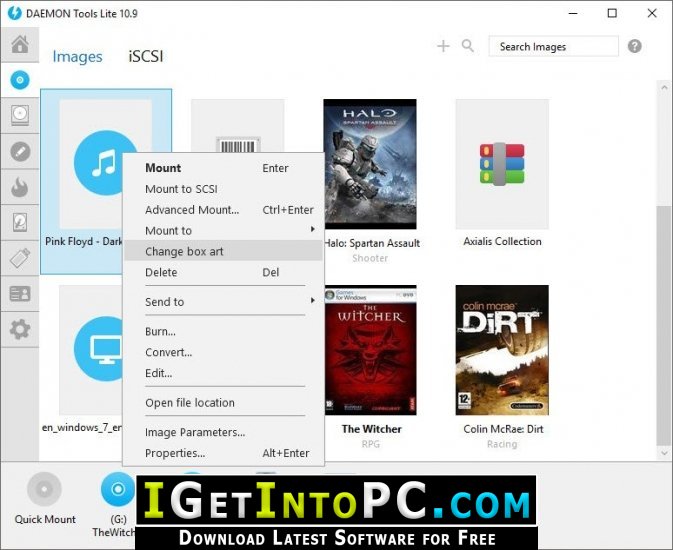Click the scrollbar down arrow
The height and width of the screenshot is (550, 673).
coord(664,453)
